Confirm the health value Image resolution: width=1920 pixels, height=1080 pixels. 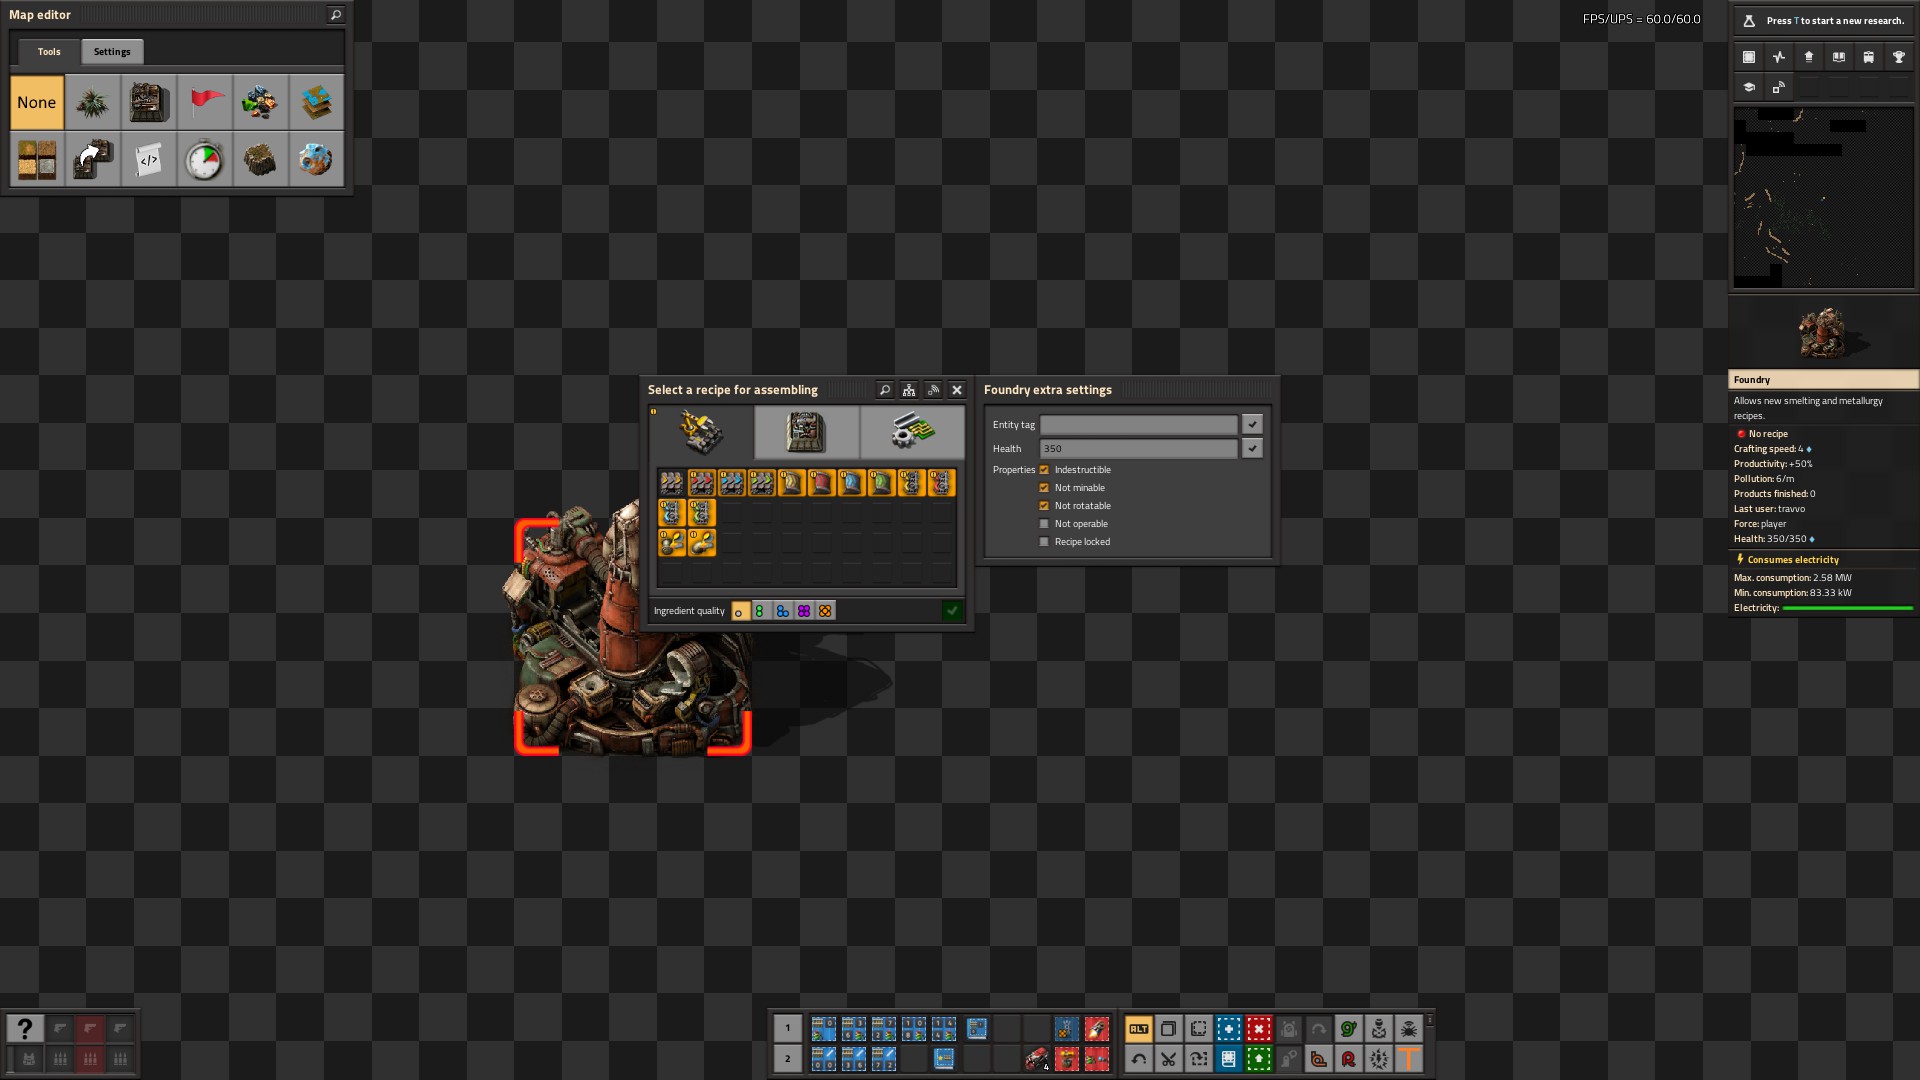(1252, 449)
